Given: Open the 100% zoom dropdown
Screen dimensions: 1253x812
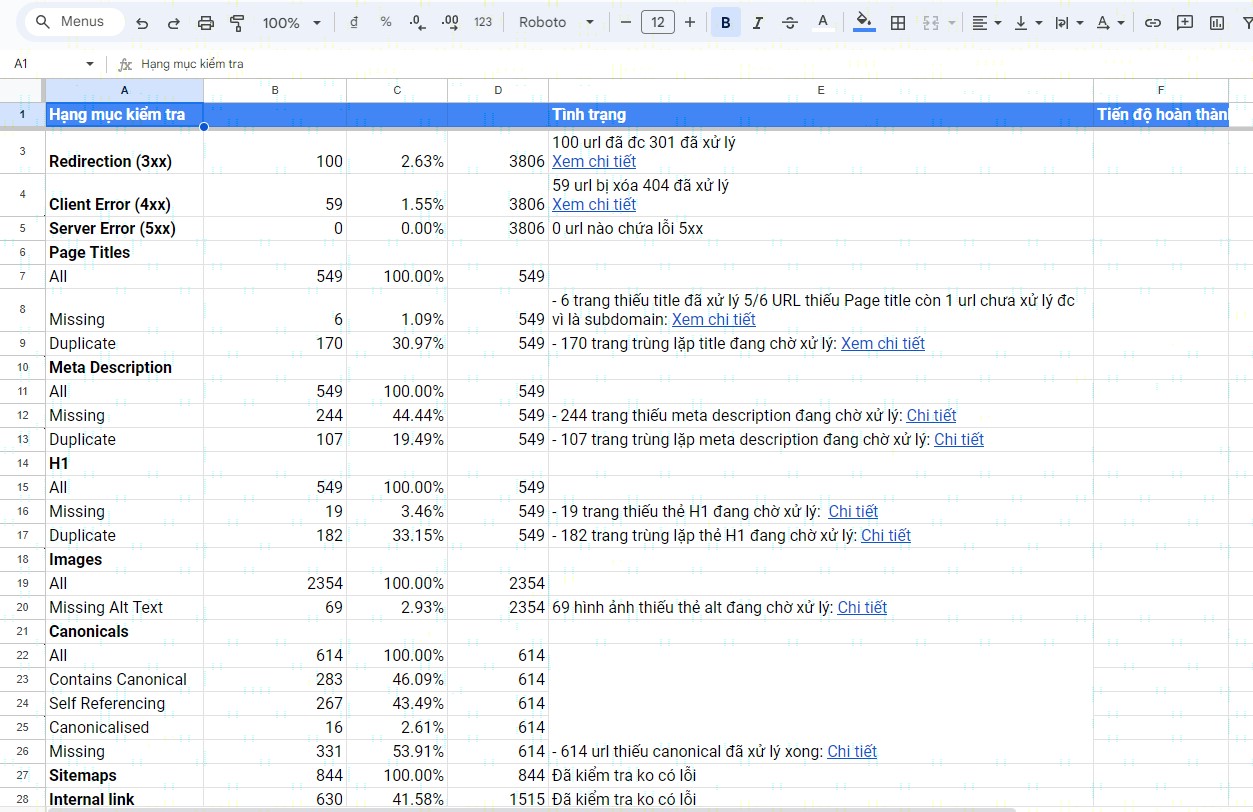Looking at the screenshot, I should (291, 23).
